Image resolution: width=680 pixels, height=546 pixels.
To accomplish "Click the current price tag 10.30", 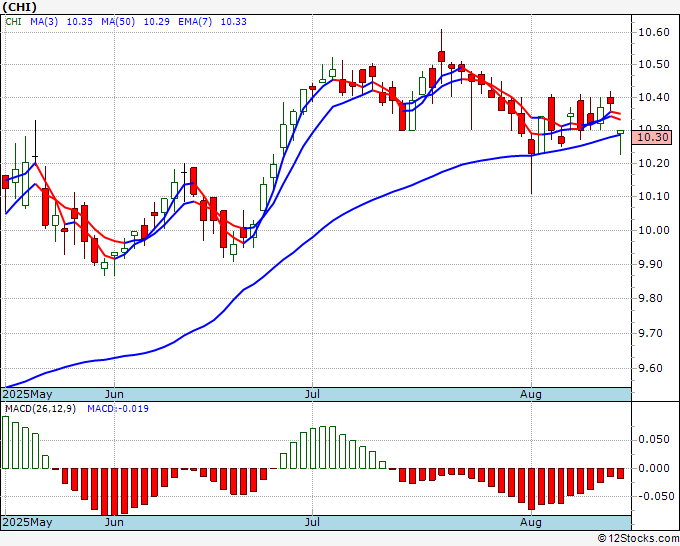I will coord(652,138).
